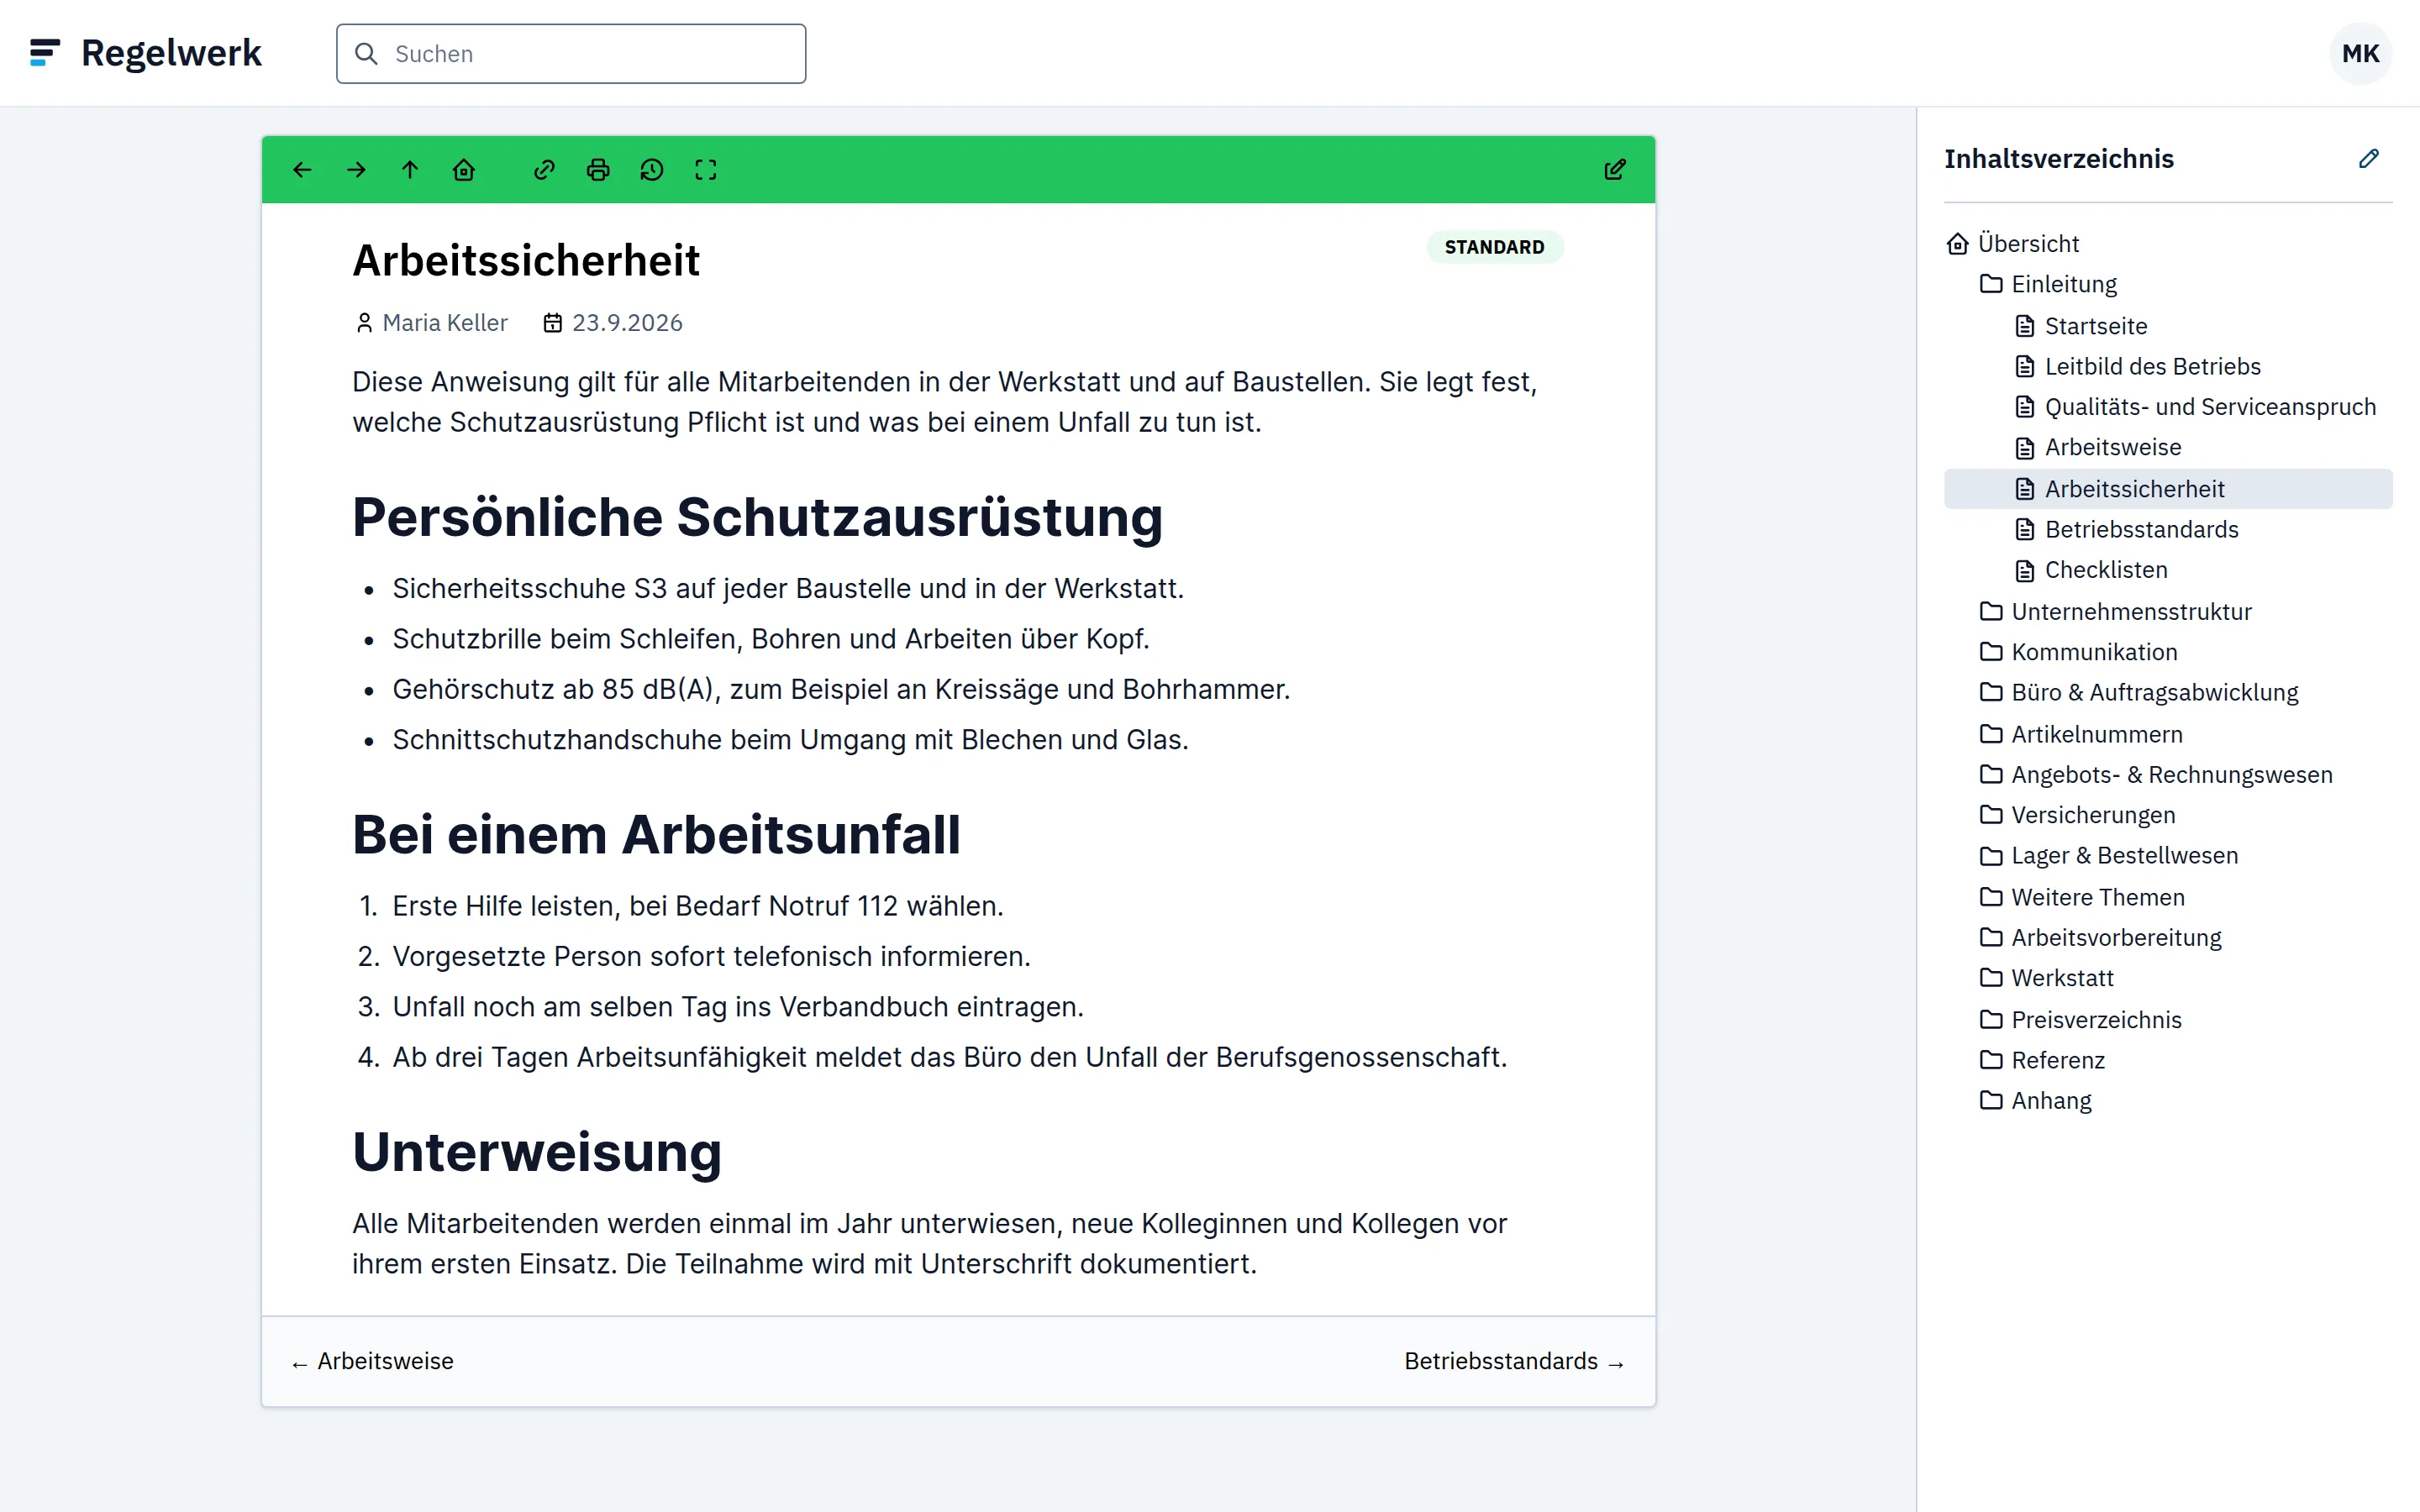The height and width of the screenshot is (1512, 2420).
Task: Click the Vorgesetzte Person informieren step
Action: pyautogui.click(x=711, y=957)
